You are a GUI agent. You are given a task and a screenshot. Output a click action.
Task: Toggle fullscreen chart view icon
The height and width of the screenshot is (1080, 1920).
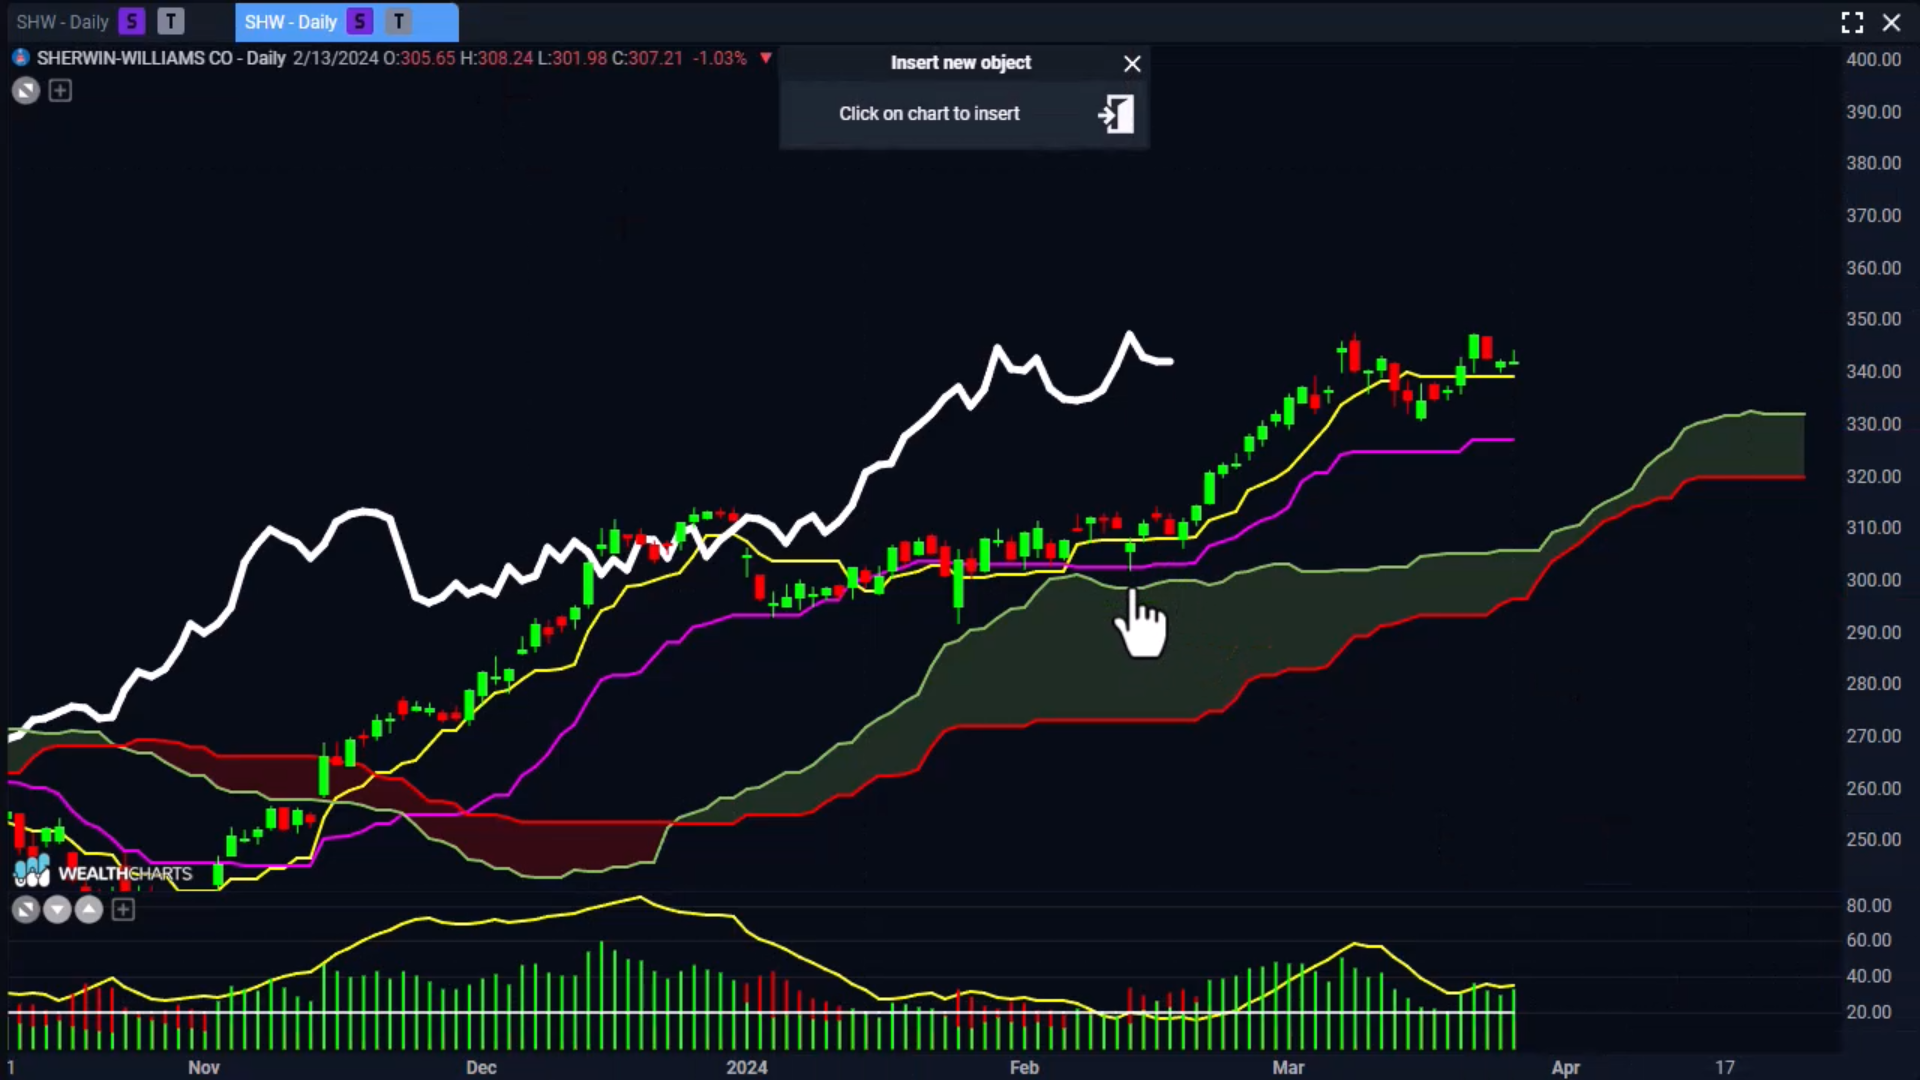(1852, 22)
